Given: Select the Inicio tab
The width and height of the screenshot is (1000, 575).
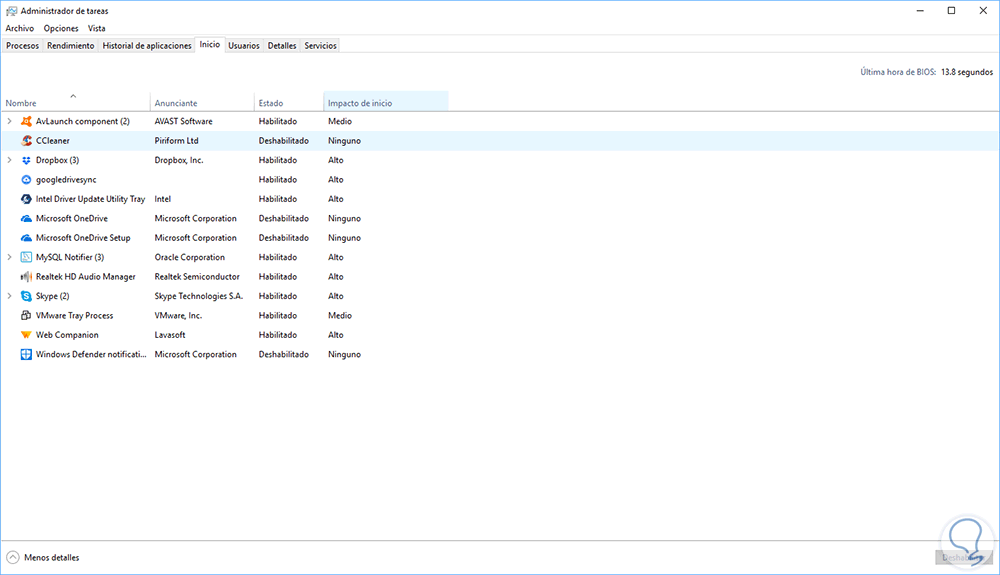Looking at the screenshot, I should 210,45.
